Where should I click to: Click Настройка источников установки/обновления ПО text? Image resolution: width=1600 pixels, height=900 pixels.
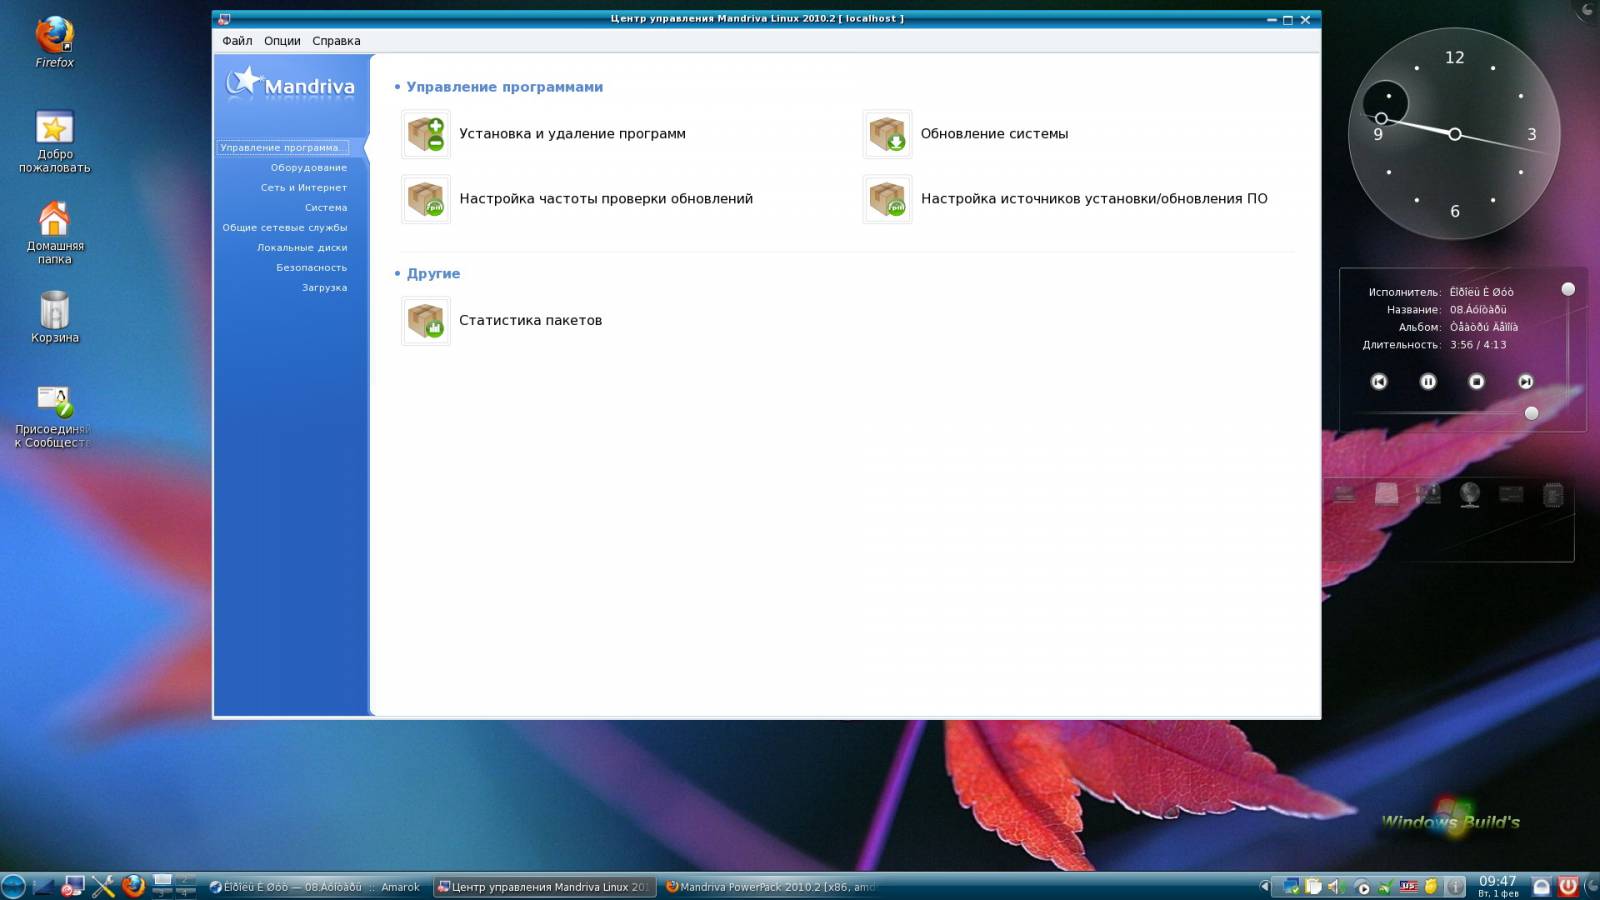click(1094, 199)
